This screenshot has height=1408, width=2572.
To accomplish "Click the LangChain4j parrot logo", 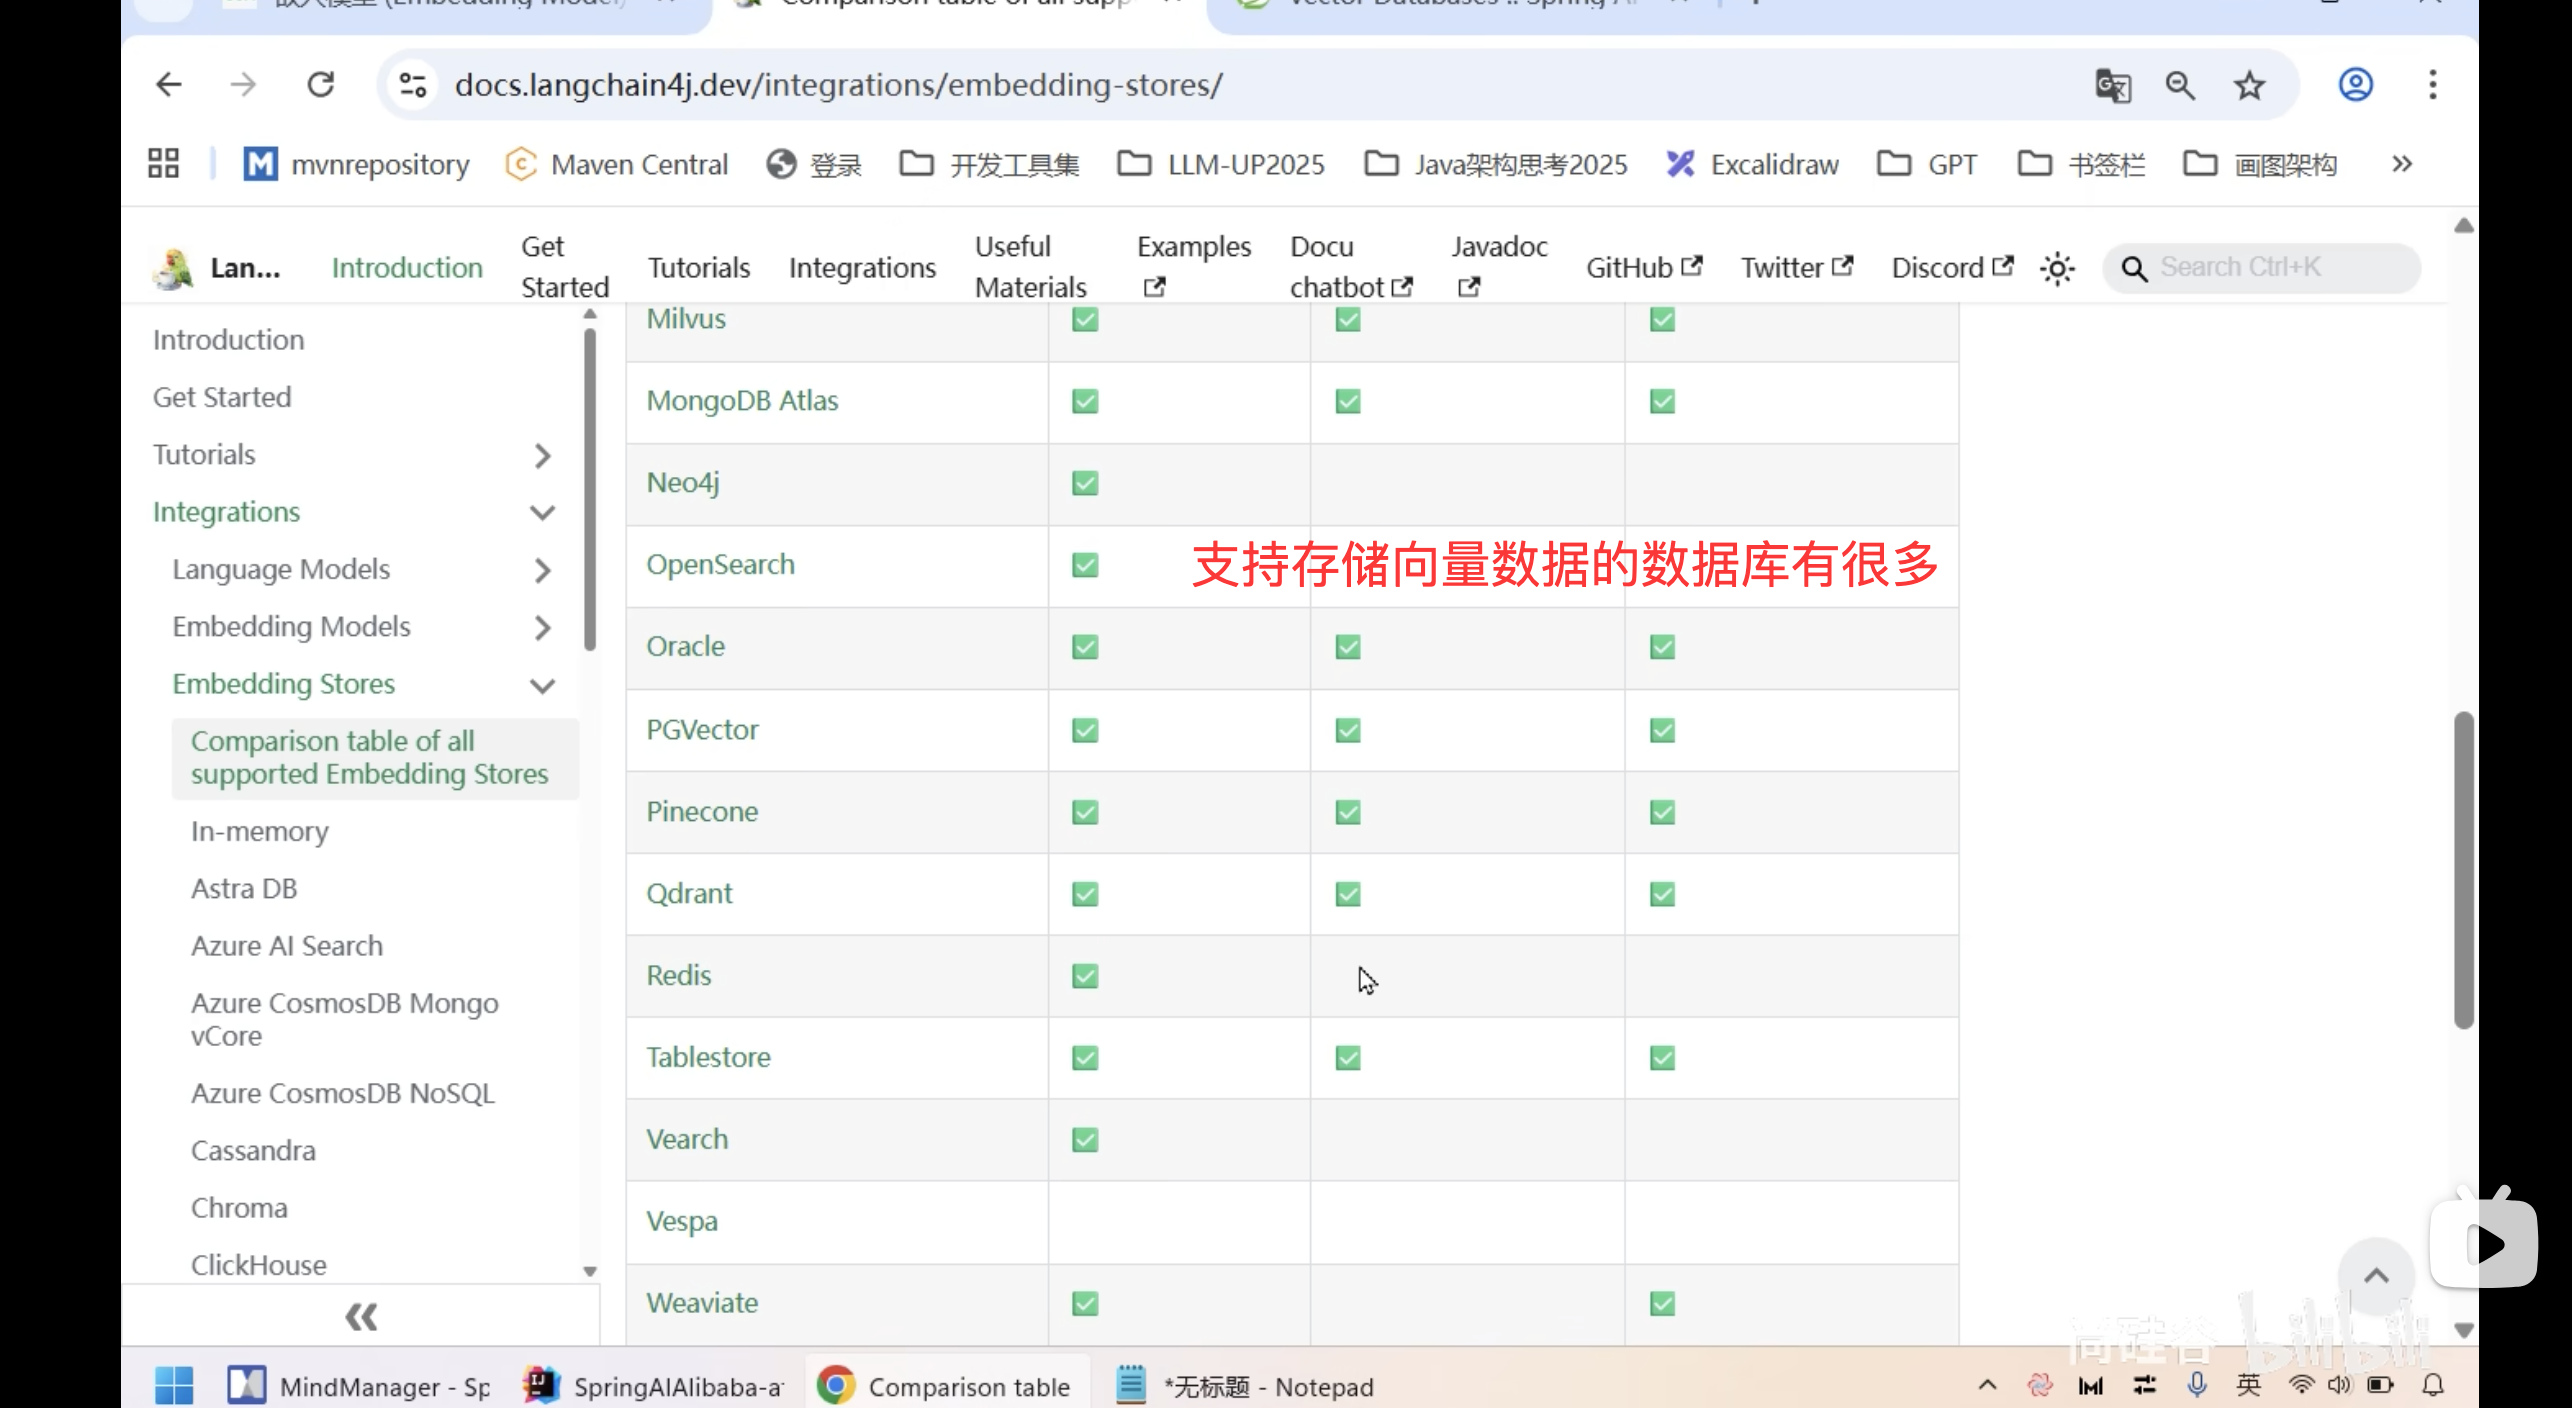I will click(174, 268).
